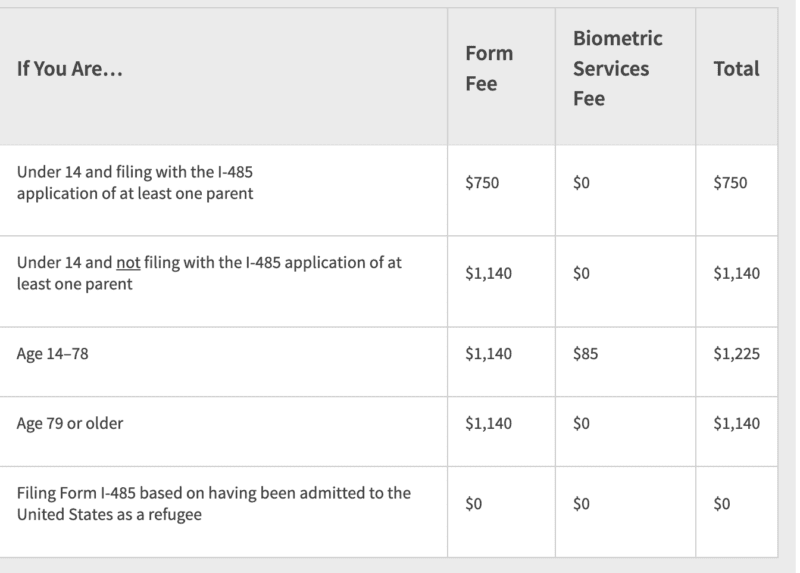
Task: Click total for the age 79 or older row
Action: (736, 423)
